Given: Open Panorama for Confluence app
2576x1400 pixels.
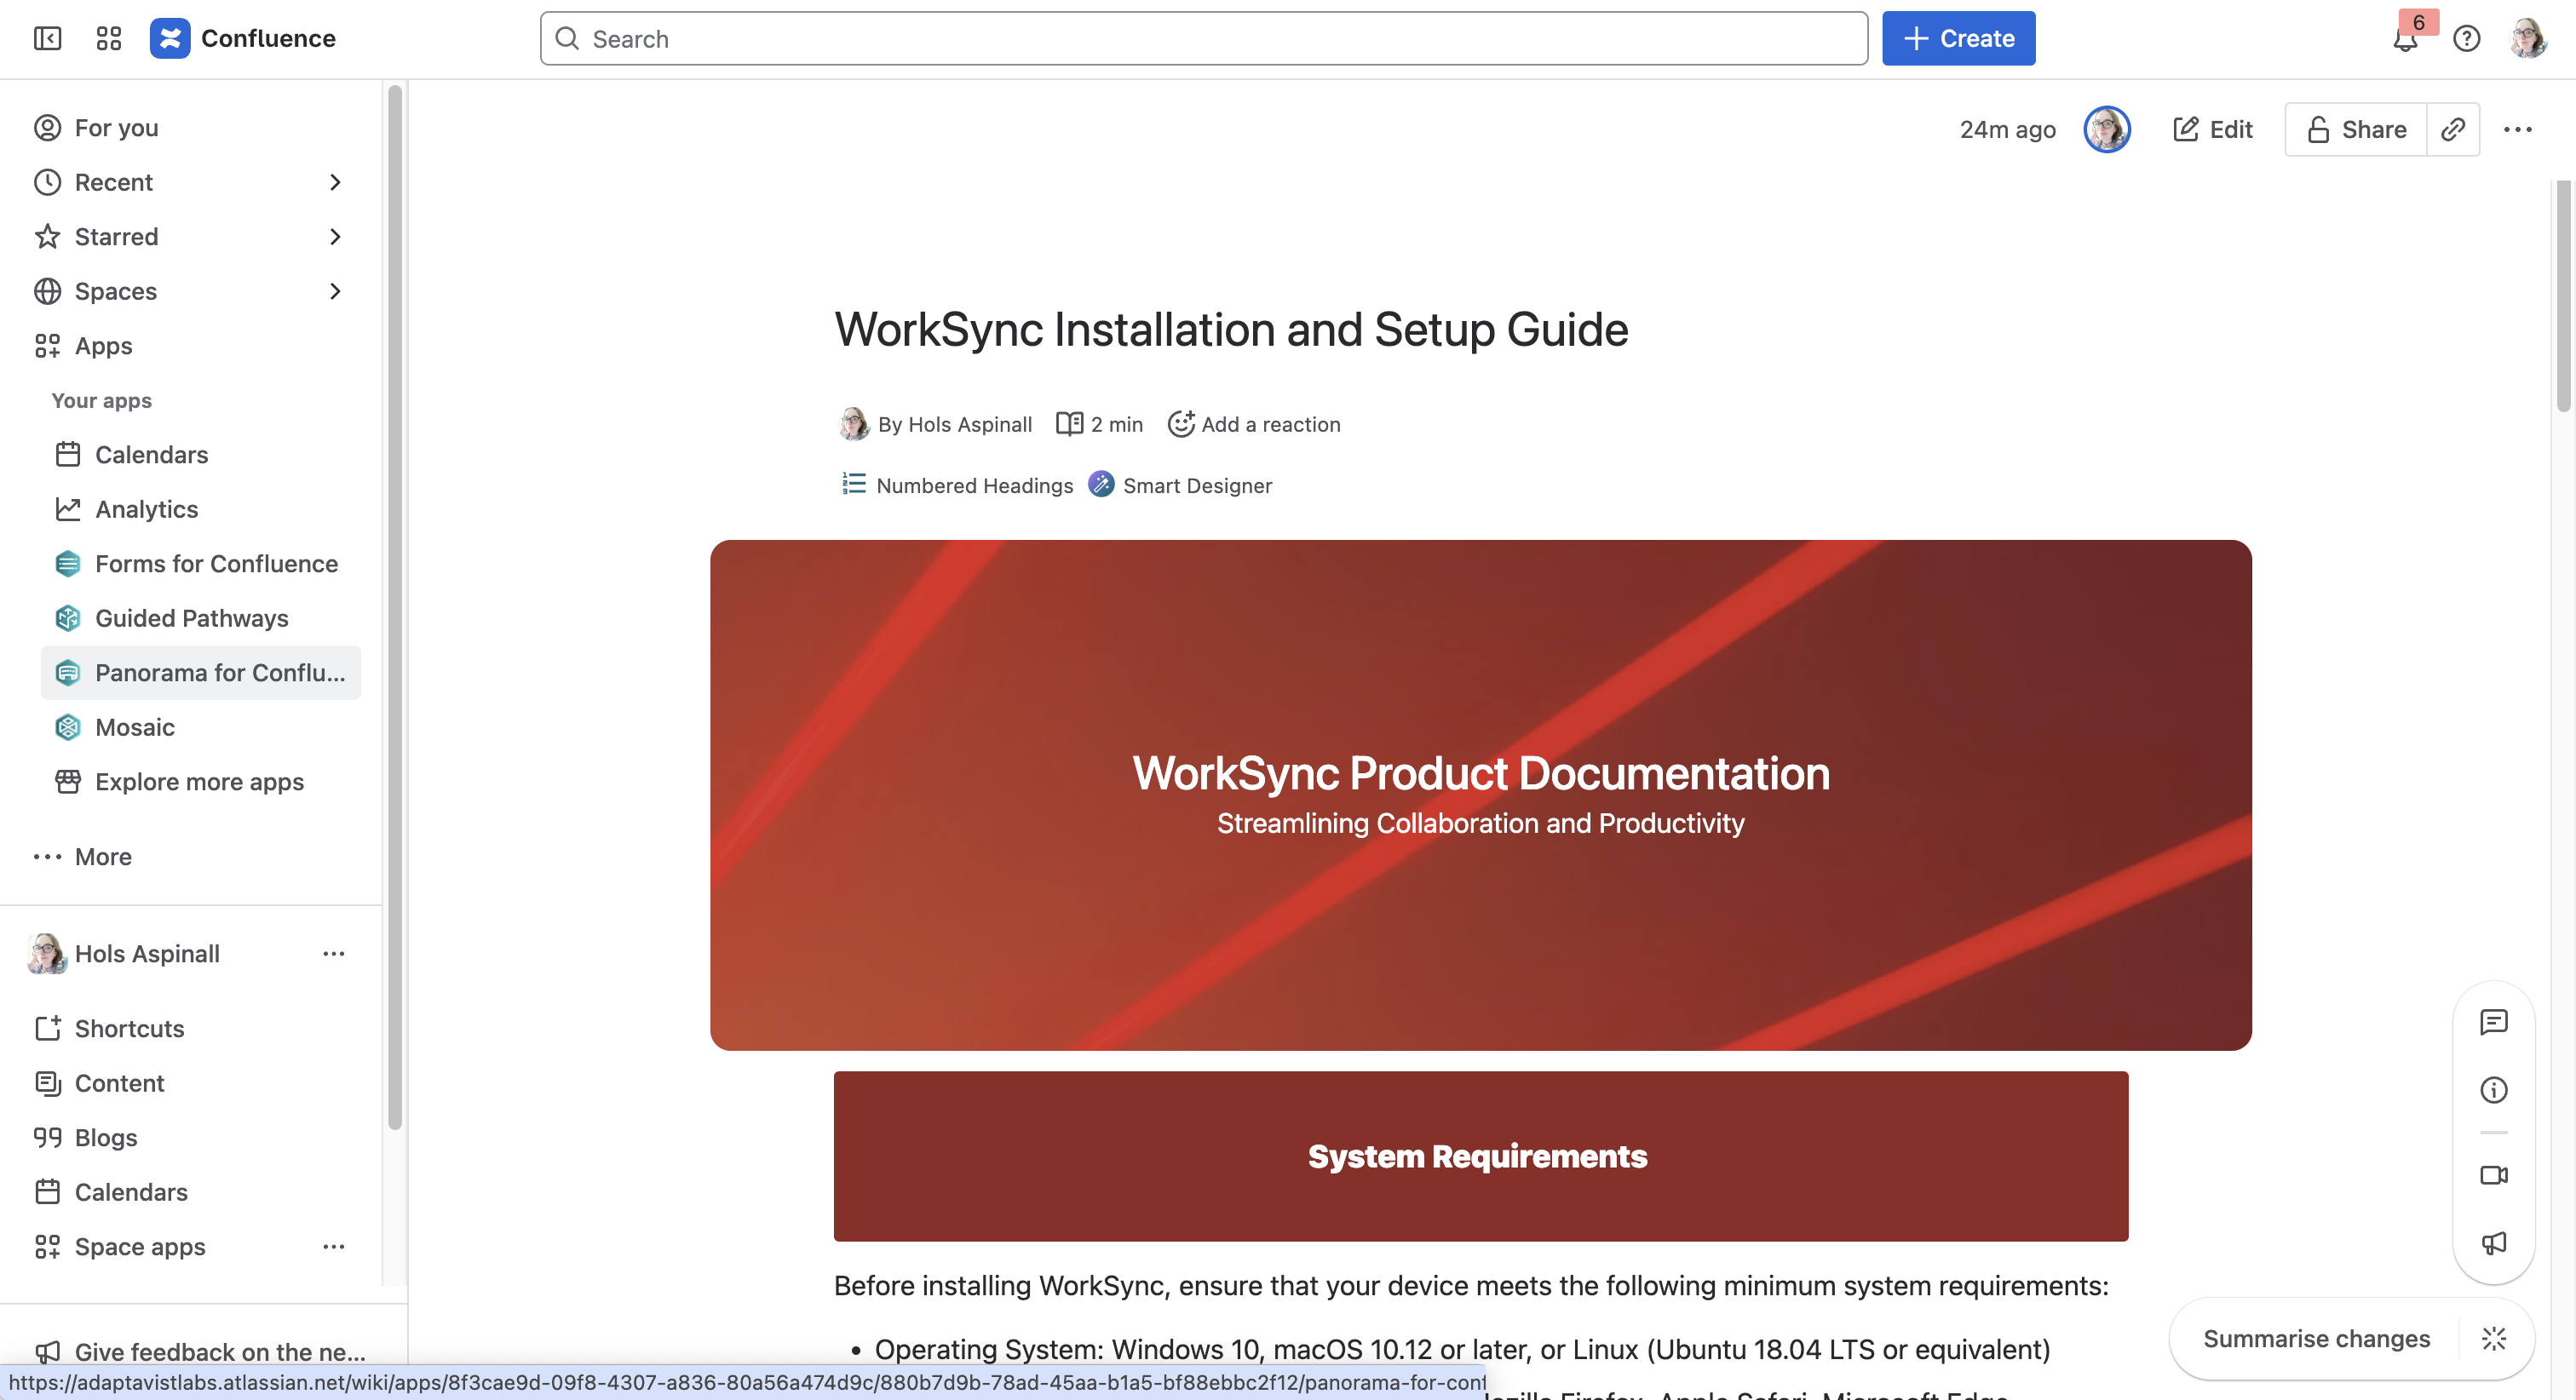Looking at the screenshot, I should pos(200,672).
